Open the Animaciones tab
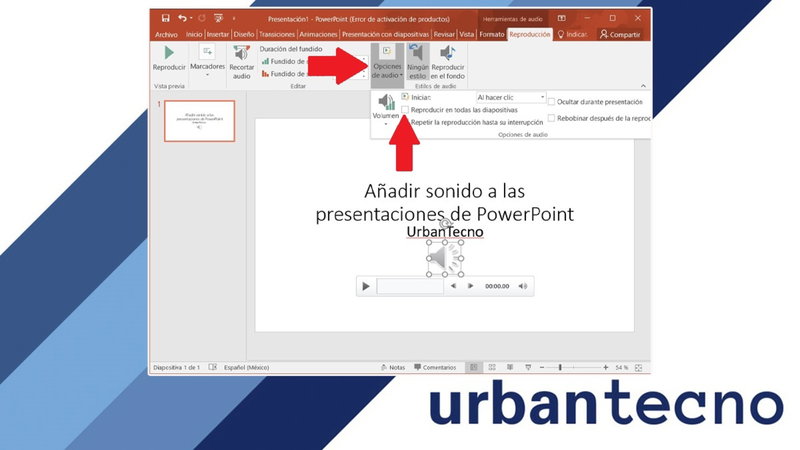 [318, 35]
